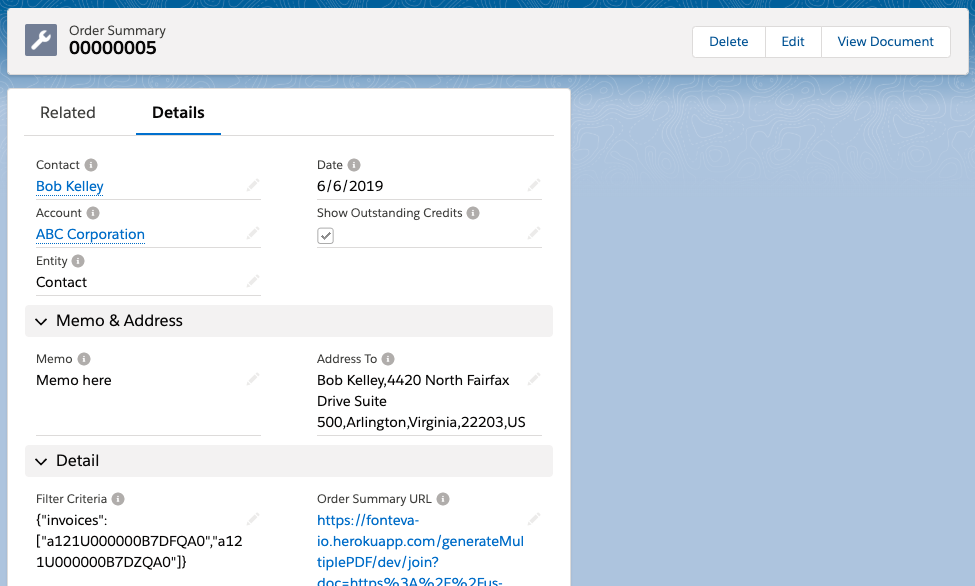Click the info icon next to Filter Criteria

118,499
